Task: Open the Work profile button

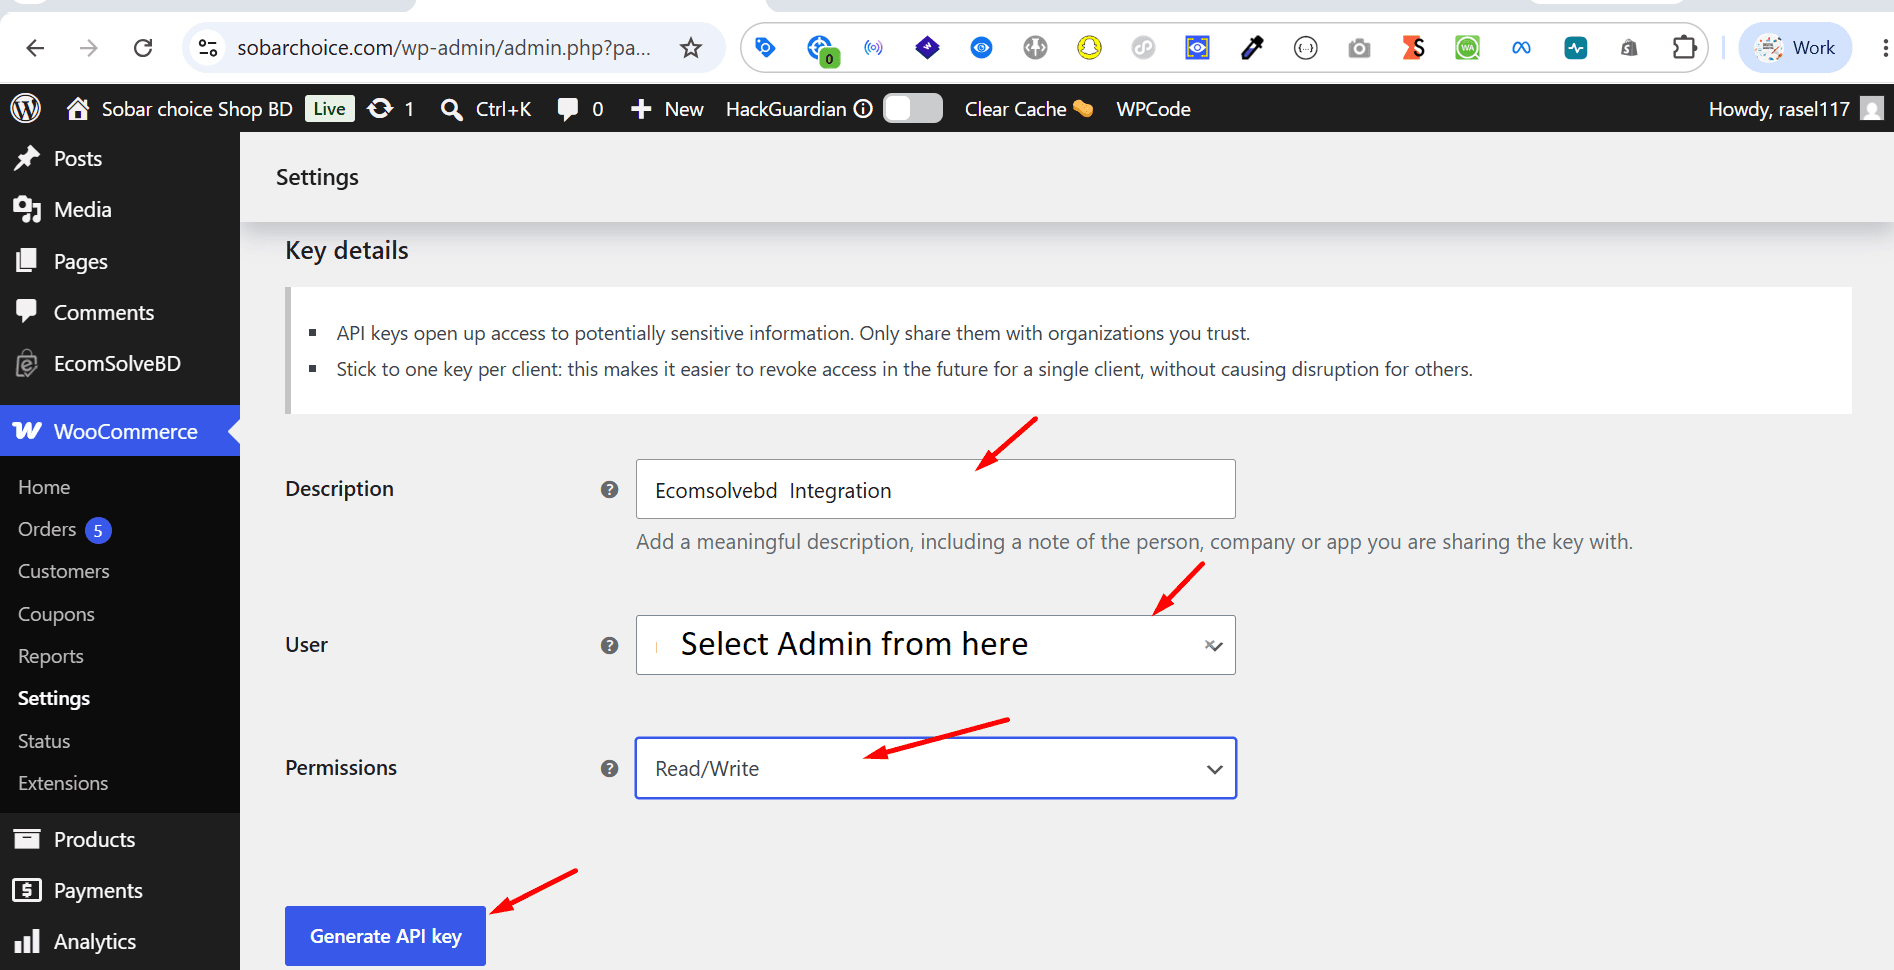Action: 1795,47
